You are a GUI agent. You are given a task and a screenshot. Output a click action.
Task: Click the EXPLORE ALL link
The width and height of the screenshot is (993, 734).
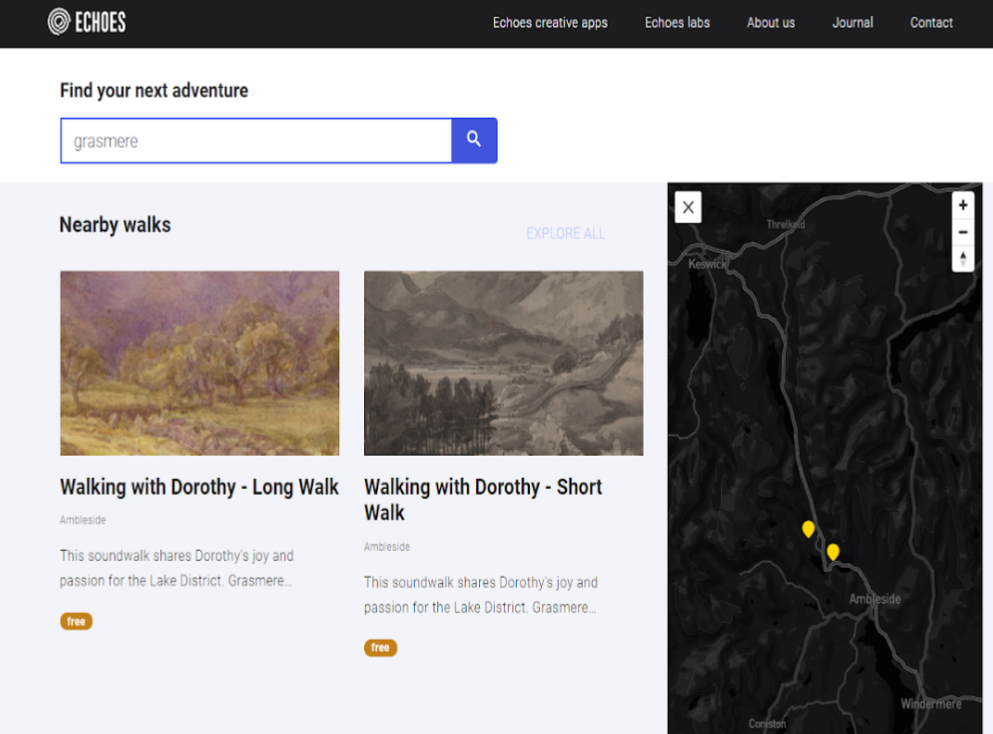click(566, 234)
